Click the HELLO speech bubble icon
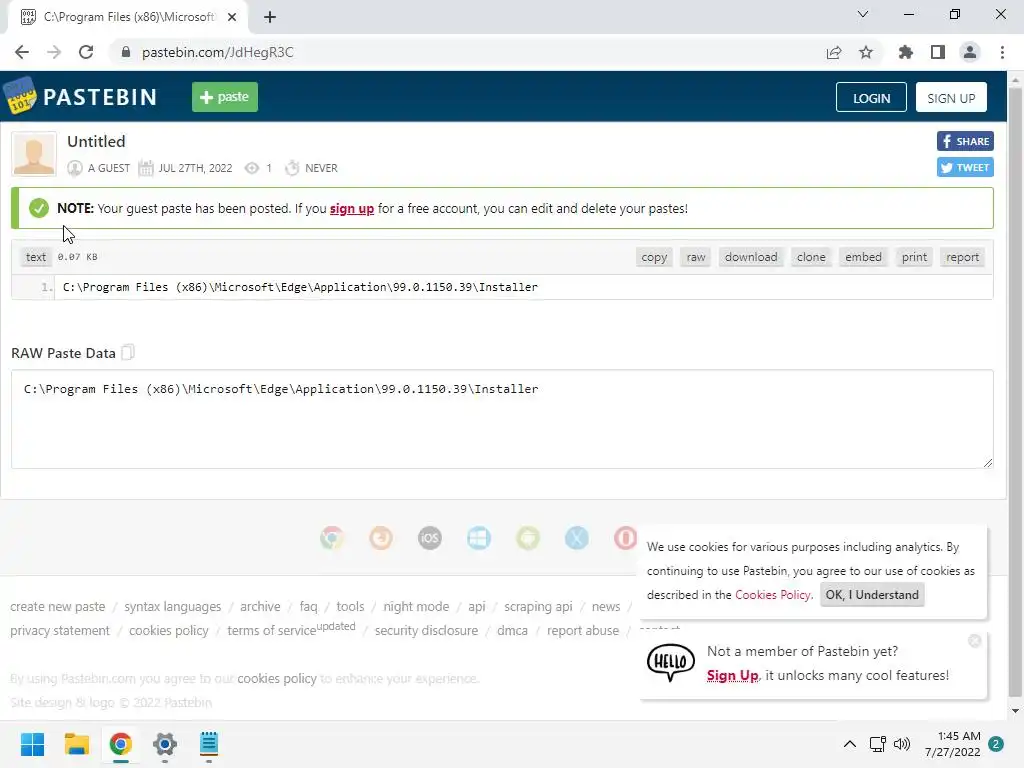1024x768 pixels. click(671, 662)
